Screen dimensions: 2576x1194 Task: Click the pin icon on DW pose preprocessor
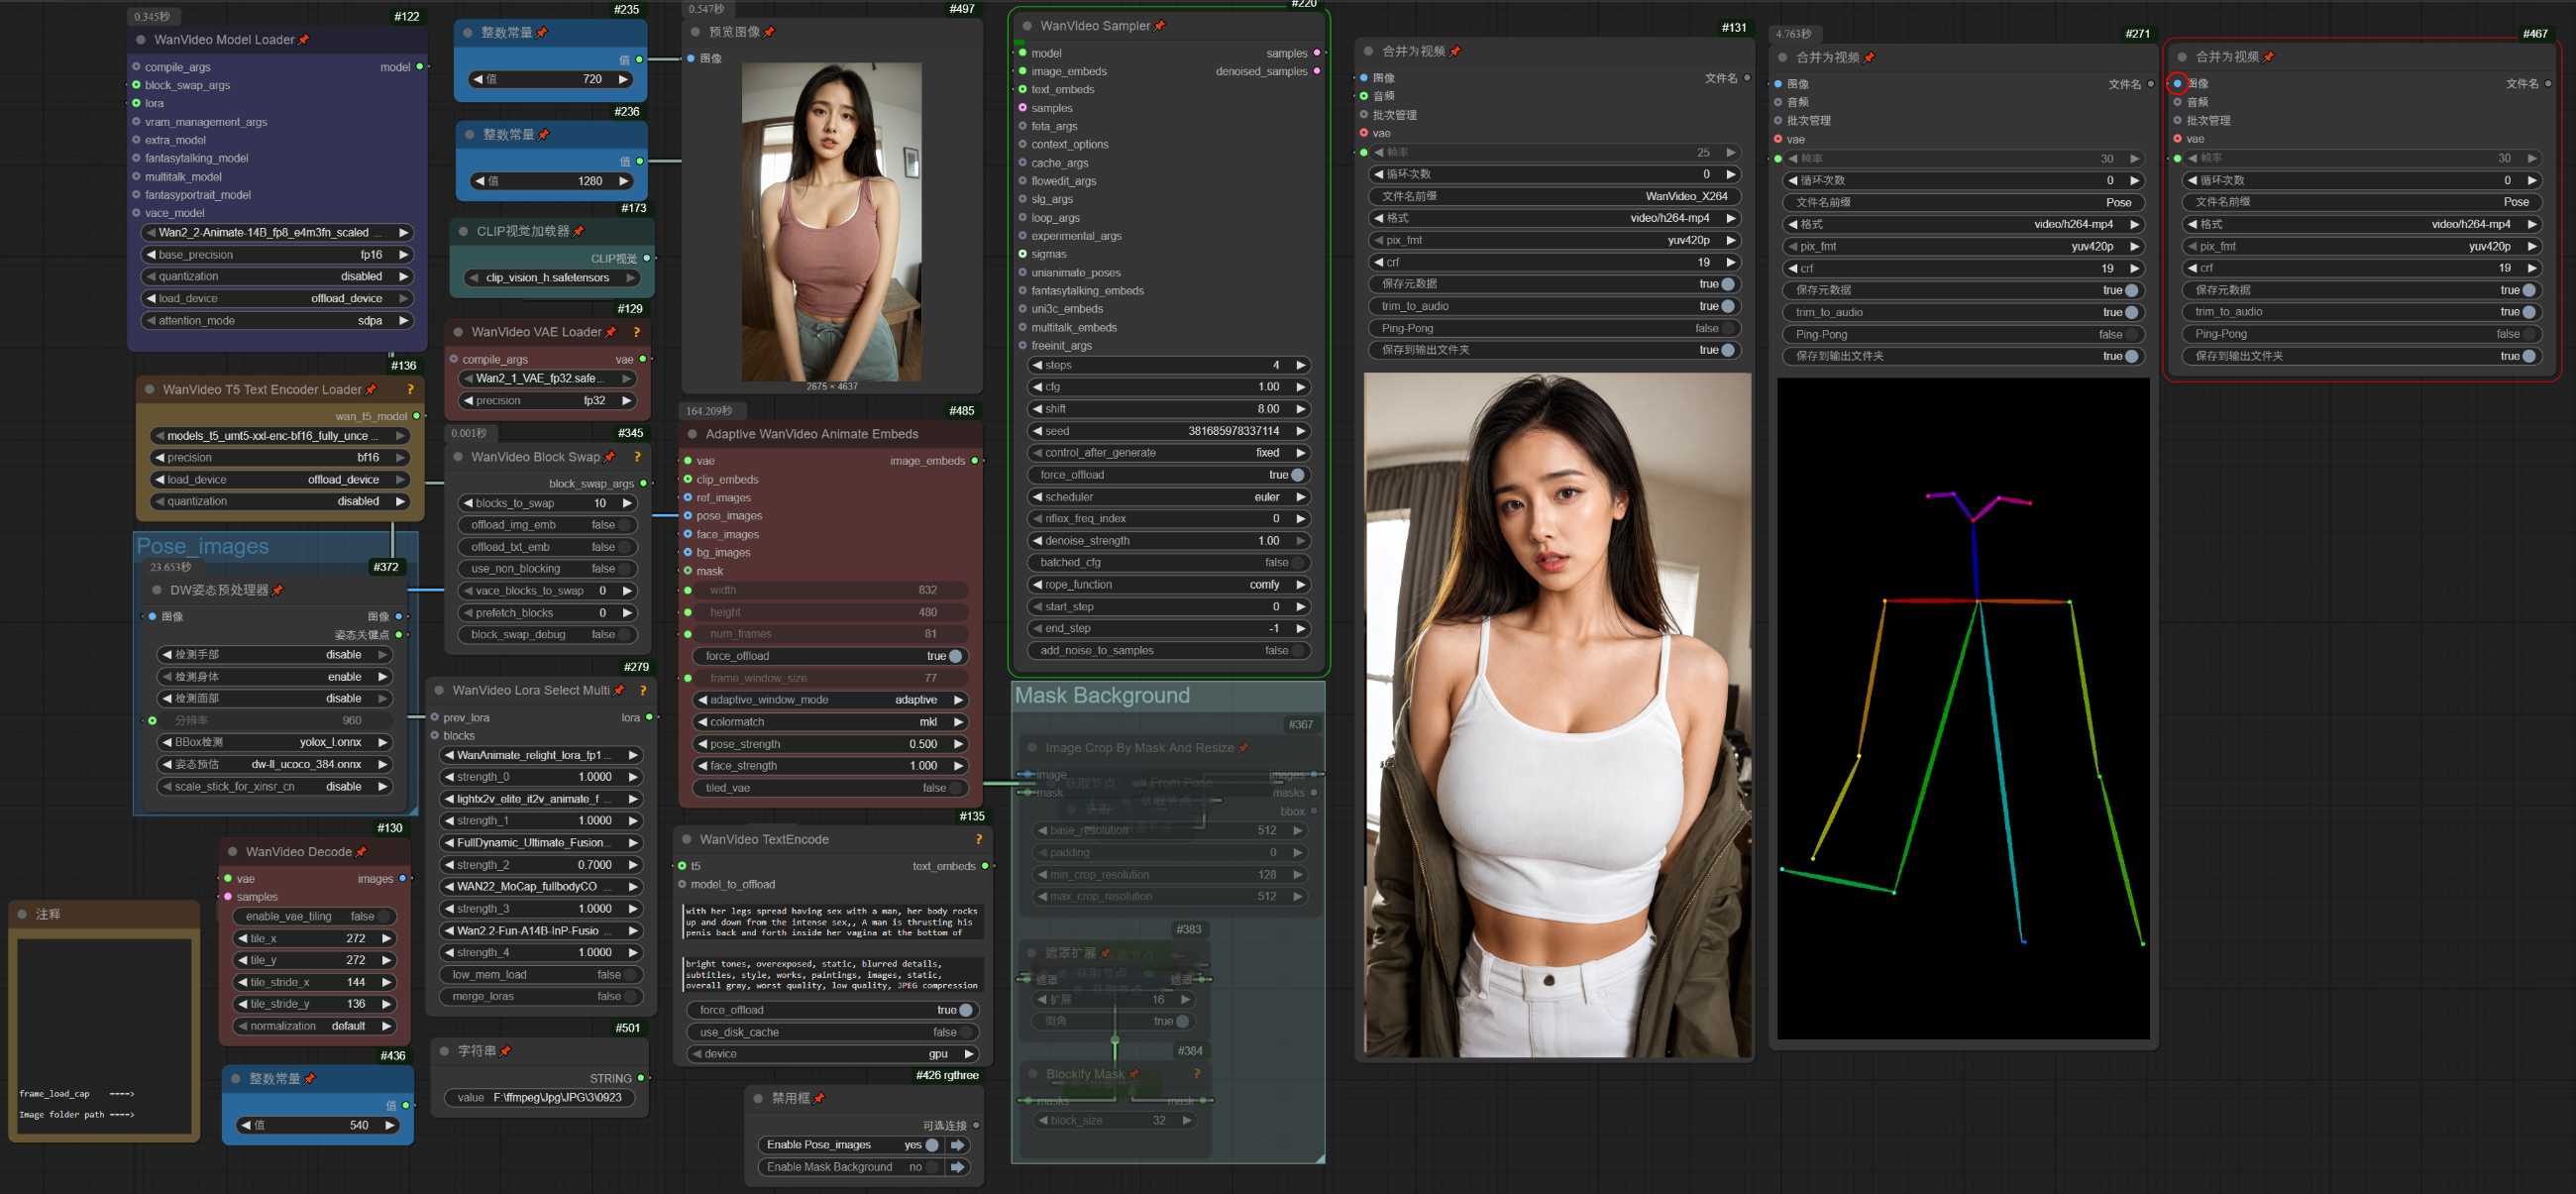coord(278,591)
